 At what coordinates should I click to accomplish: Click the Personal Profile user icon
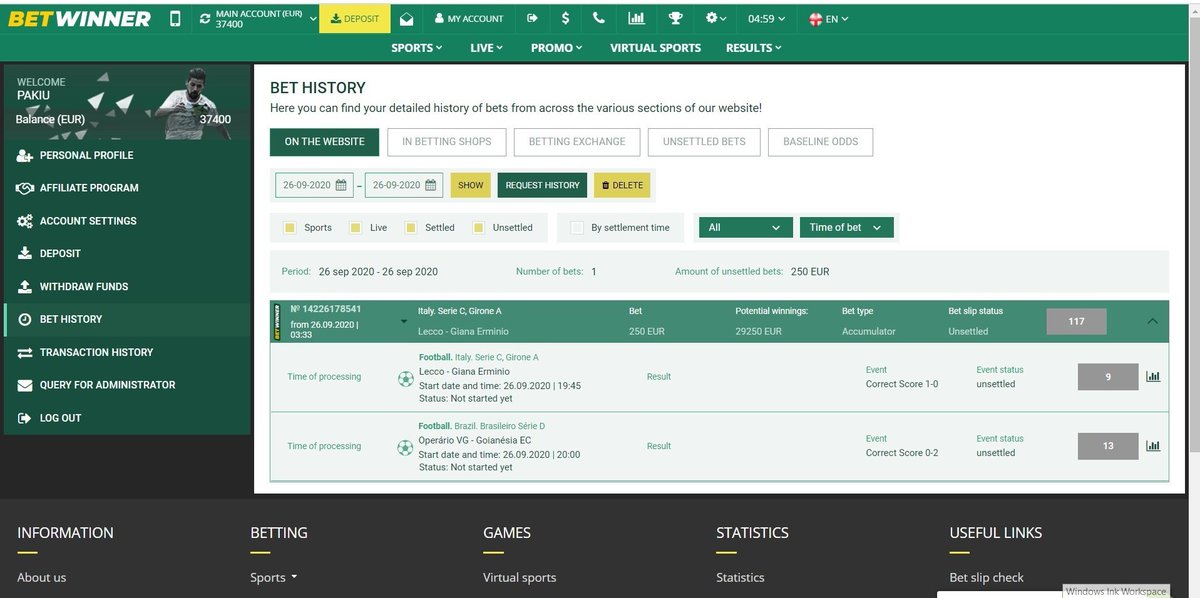click(x=25, y=155)
